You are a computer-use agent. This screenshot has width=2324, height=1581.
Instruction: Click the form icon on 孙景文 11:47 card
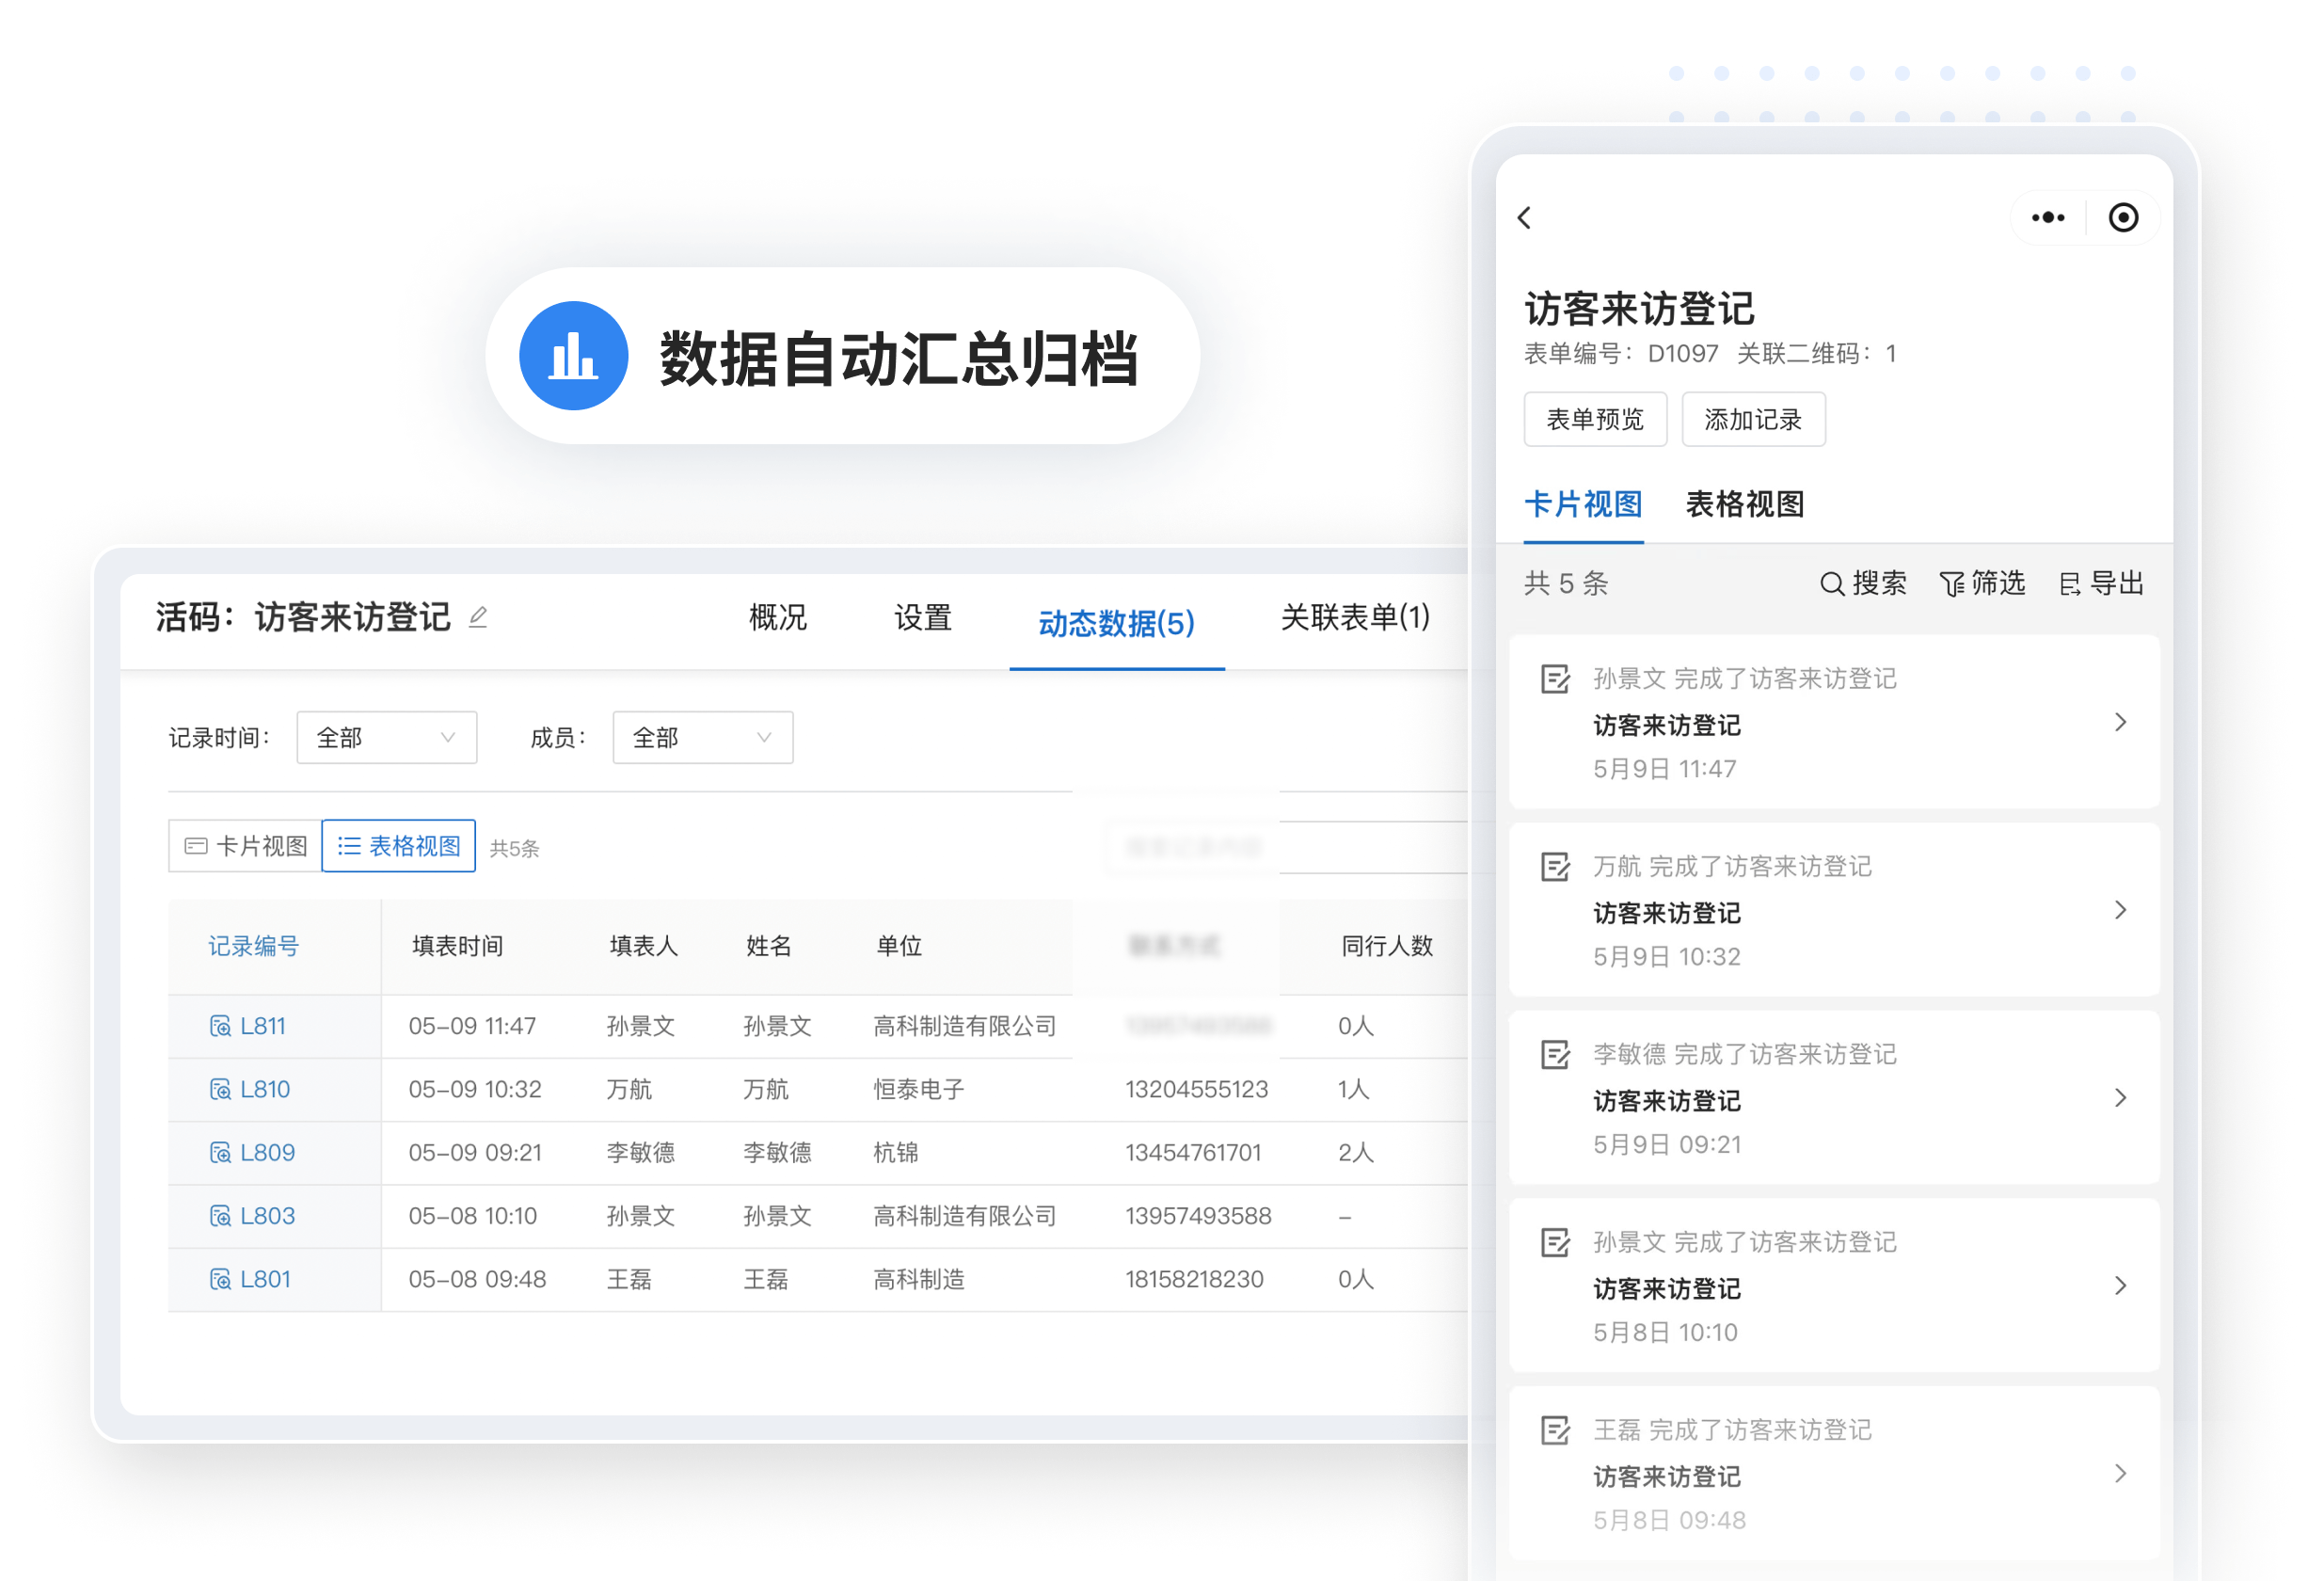tap(1555, 679)
